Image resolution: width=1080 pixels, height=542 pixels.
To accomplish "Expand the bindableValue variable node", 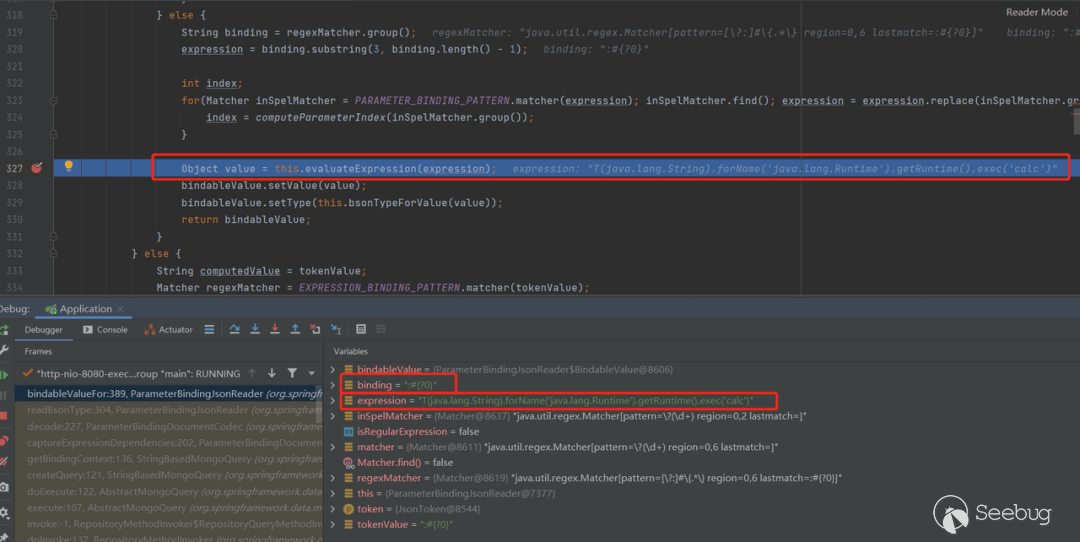I will (x=334, y=370).
